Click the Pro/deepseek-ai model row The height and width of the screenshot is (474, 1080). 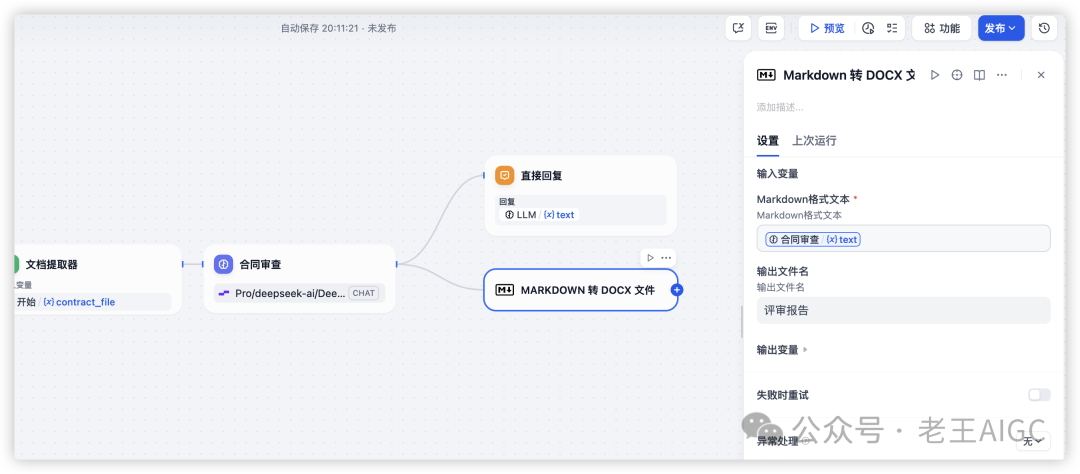(x=299, y=293)
